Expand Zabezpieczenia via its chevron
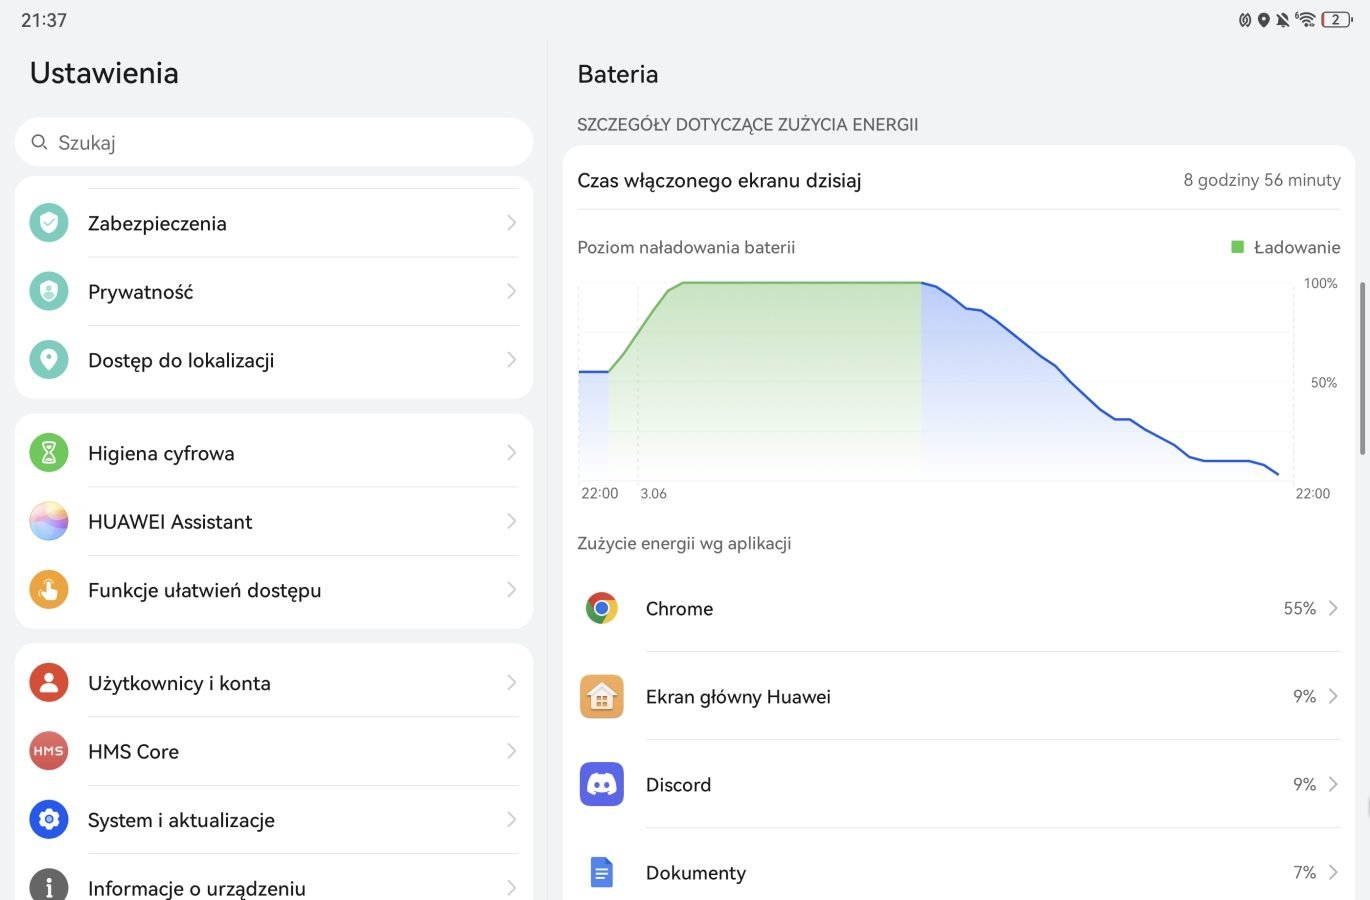The width and height of the screenshot is (1370, 900). [511, 223]
